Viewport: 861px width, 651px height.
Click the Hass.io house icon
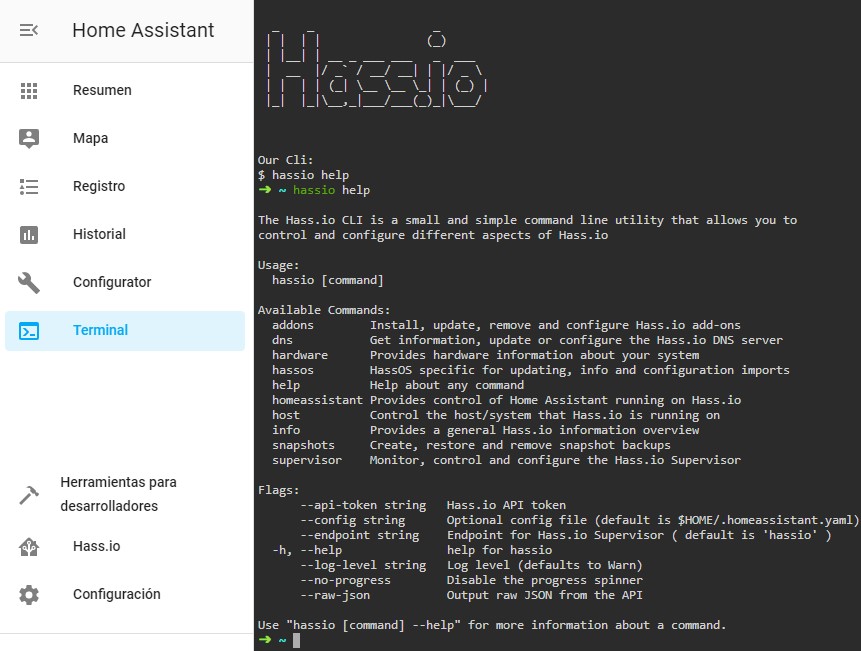tap(29, 547)
